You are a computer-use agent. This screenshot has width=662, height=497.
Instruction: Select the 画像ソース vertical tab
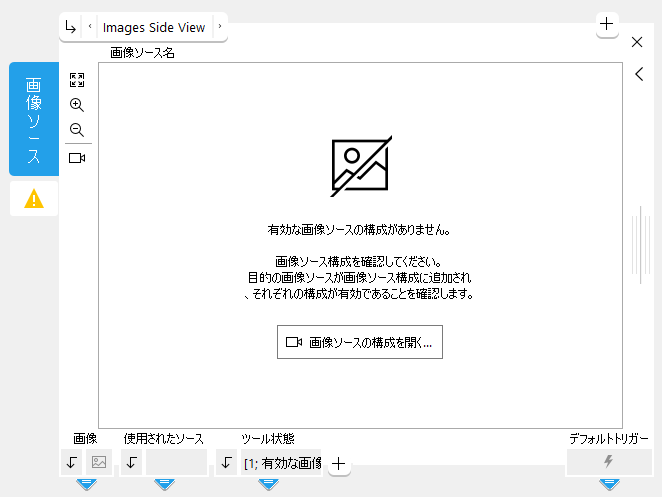(34, 119)
